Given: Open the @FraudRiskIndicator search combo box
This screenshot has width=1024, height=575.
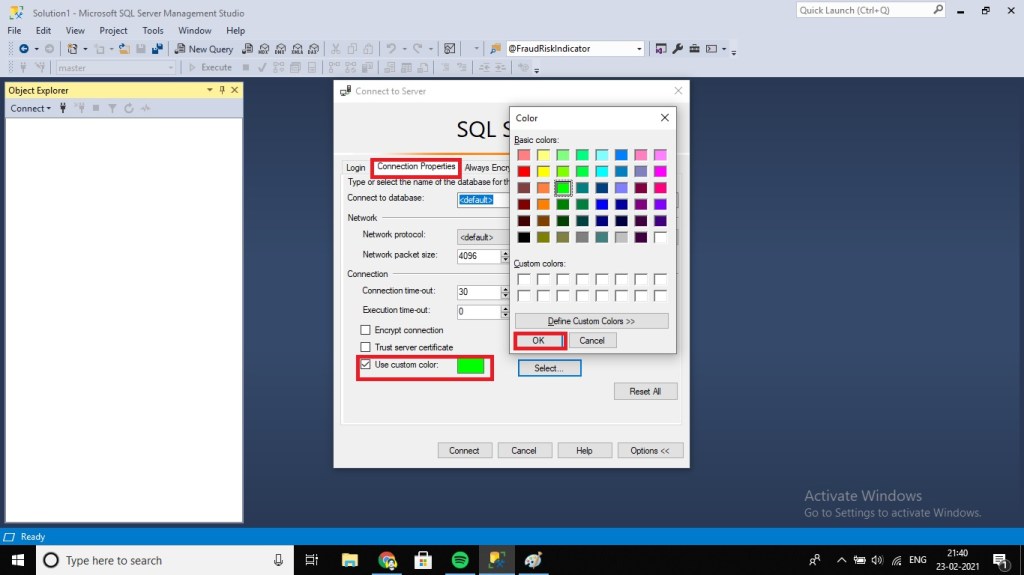Looking at the screenshot, I should (574, 48).
